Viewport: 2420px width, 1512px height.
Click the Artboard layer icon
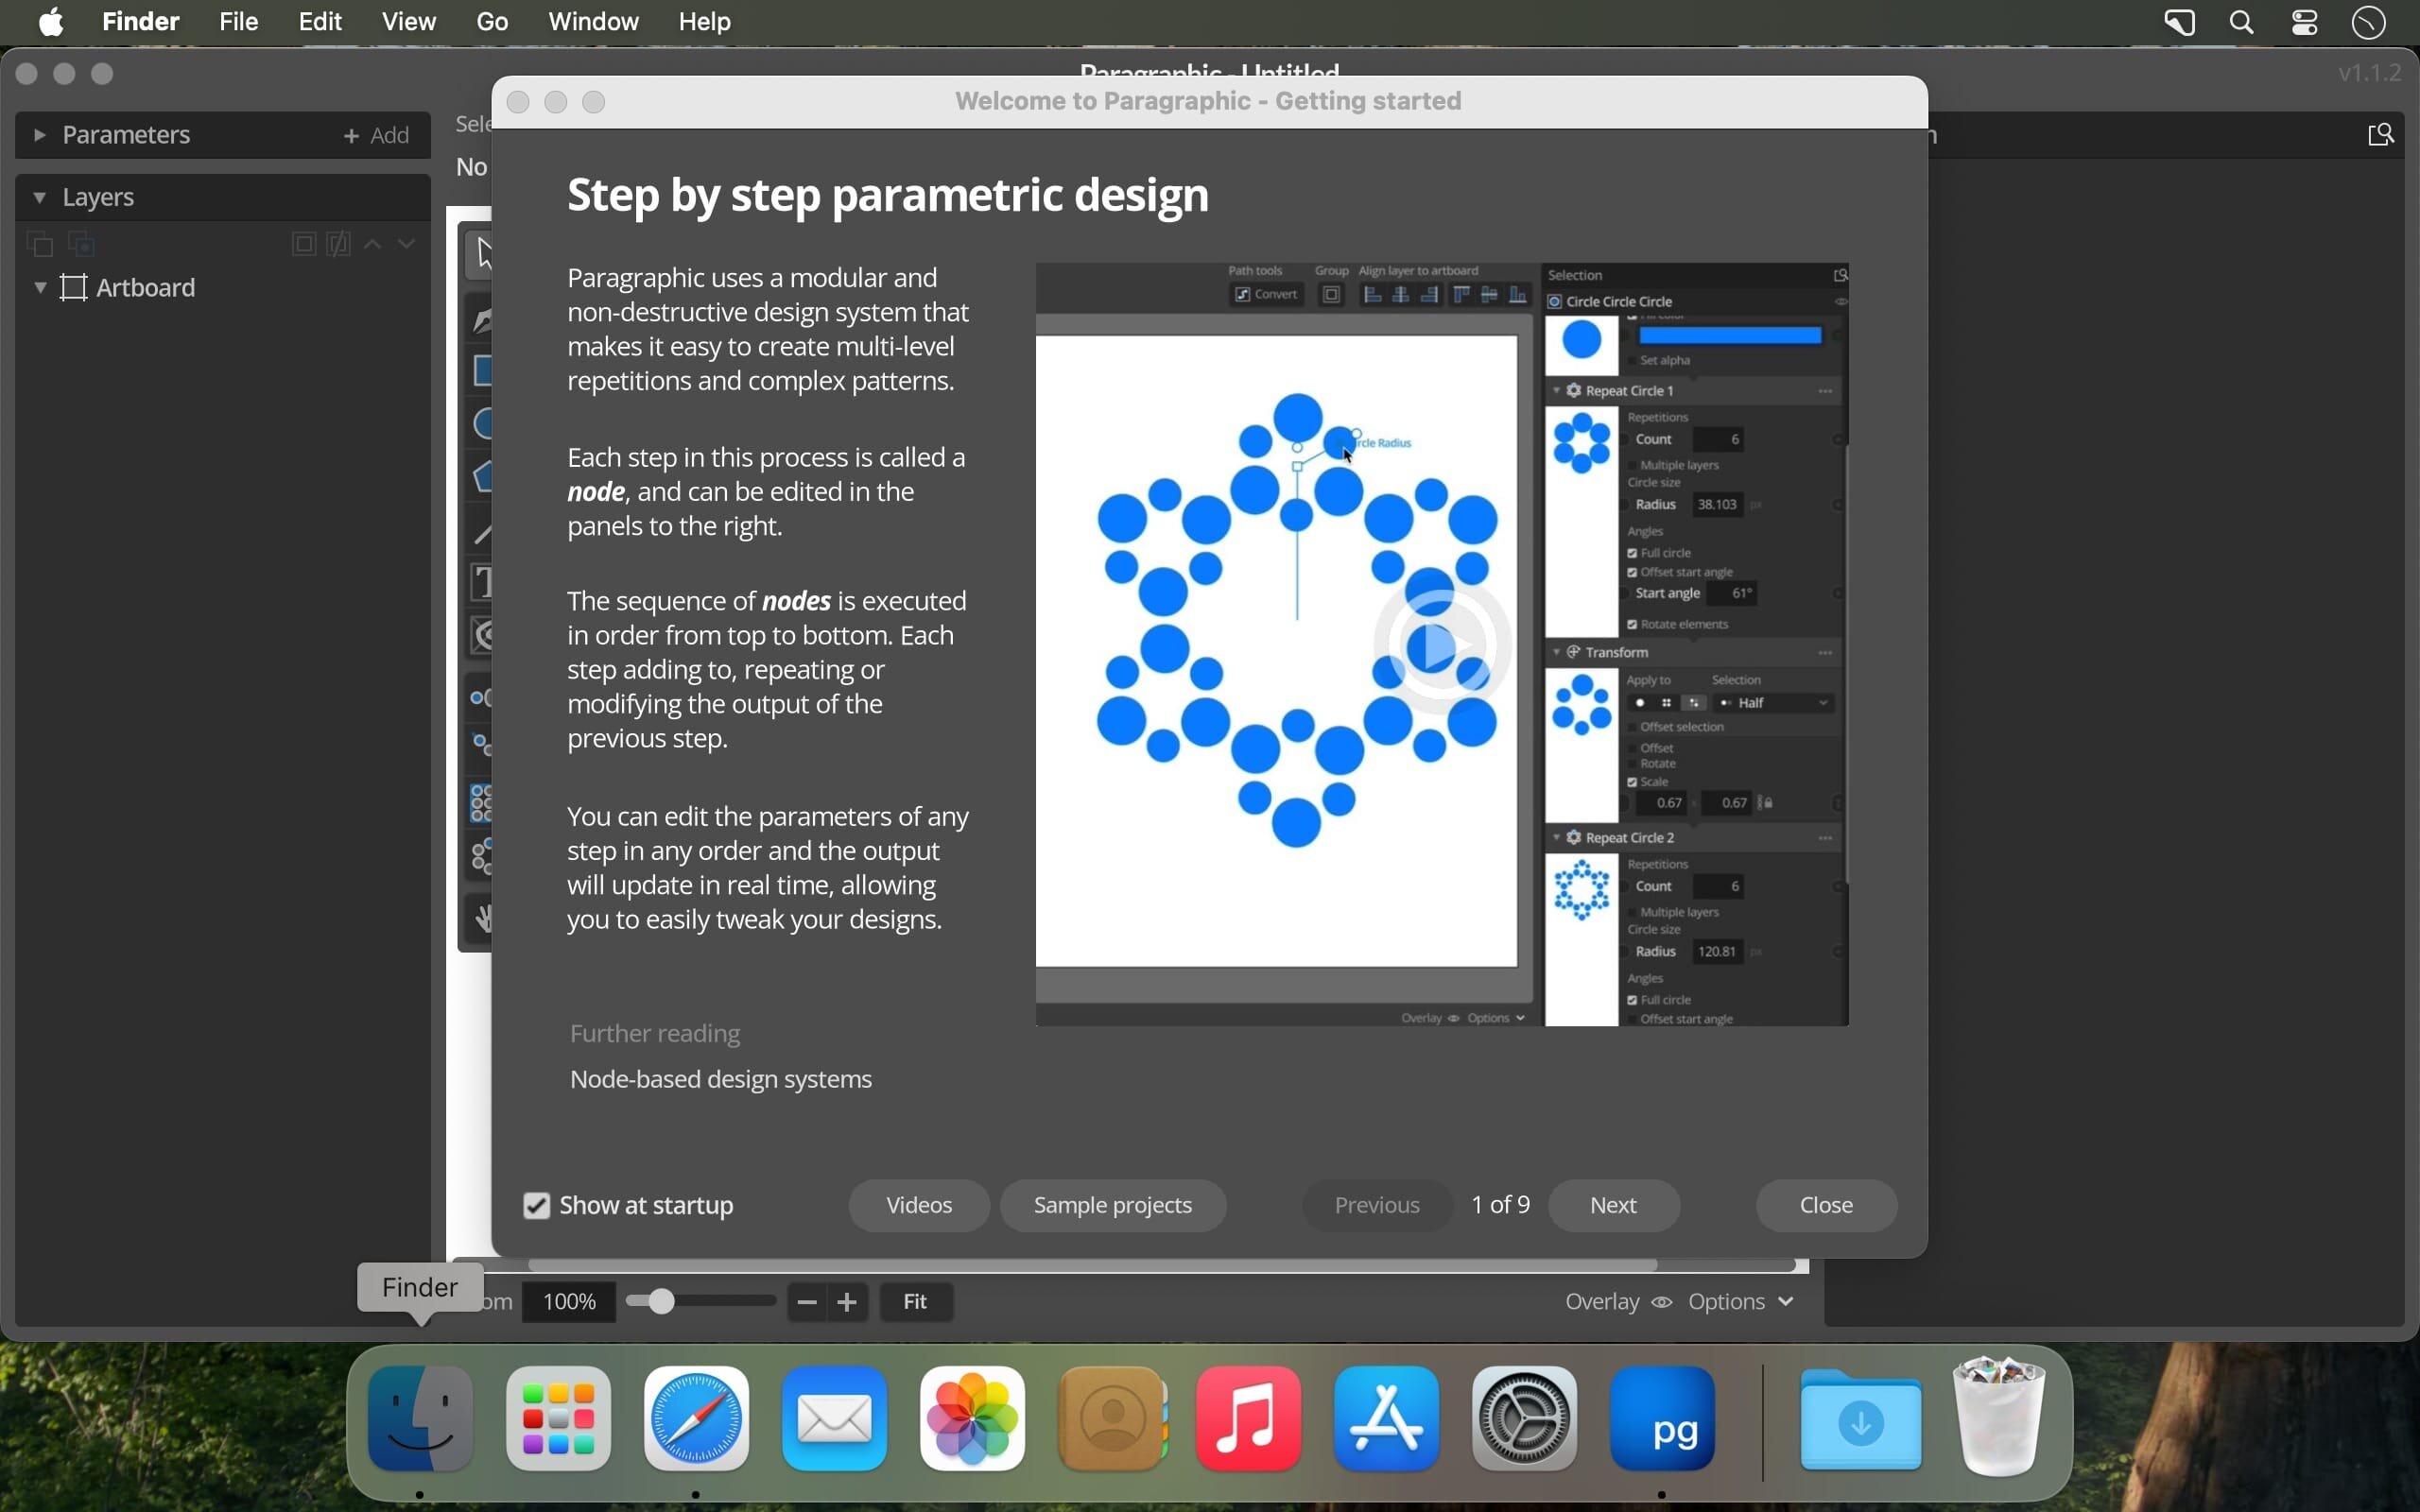(75, 288)
